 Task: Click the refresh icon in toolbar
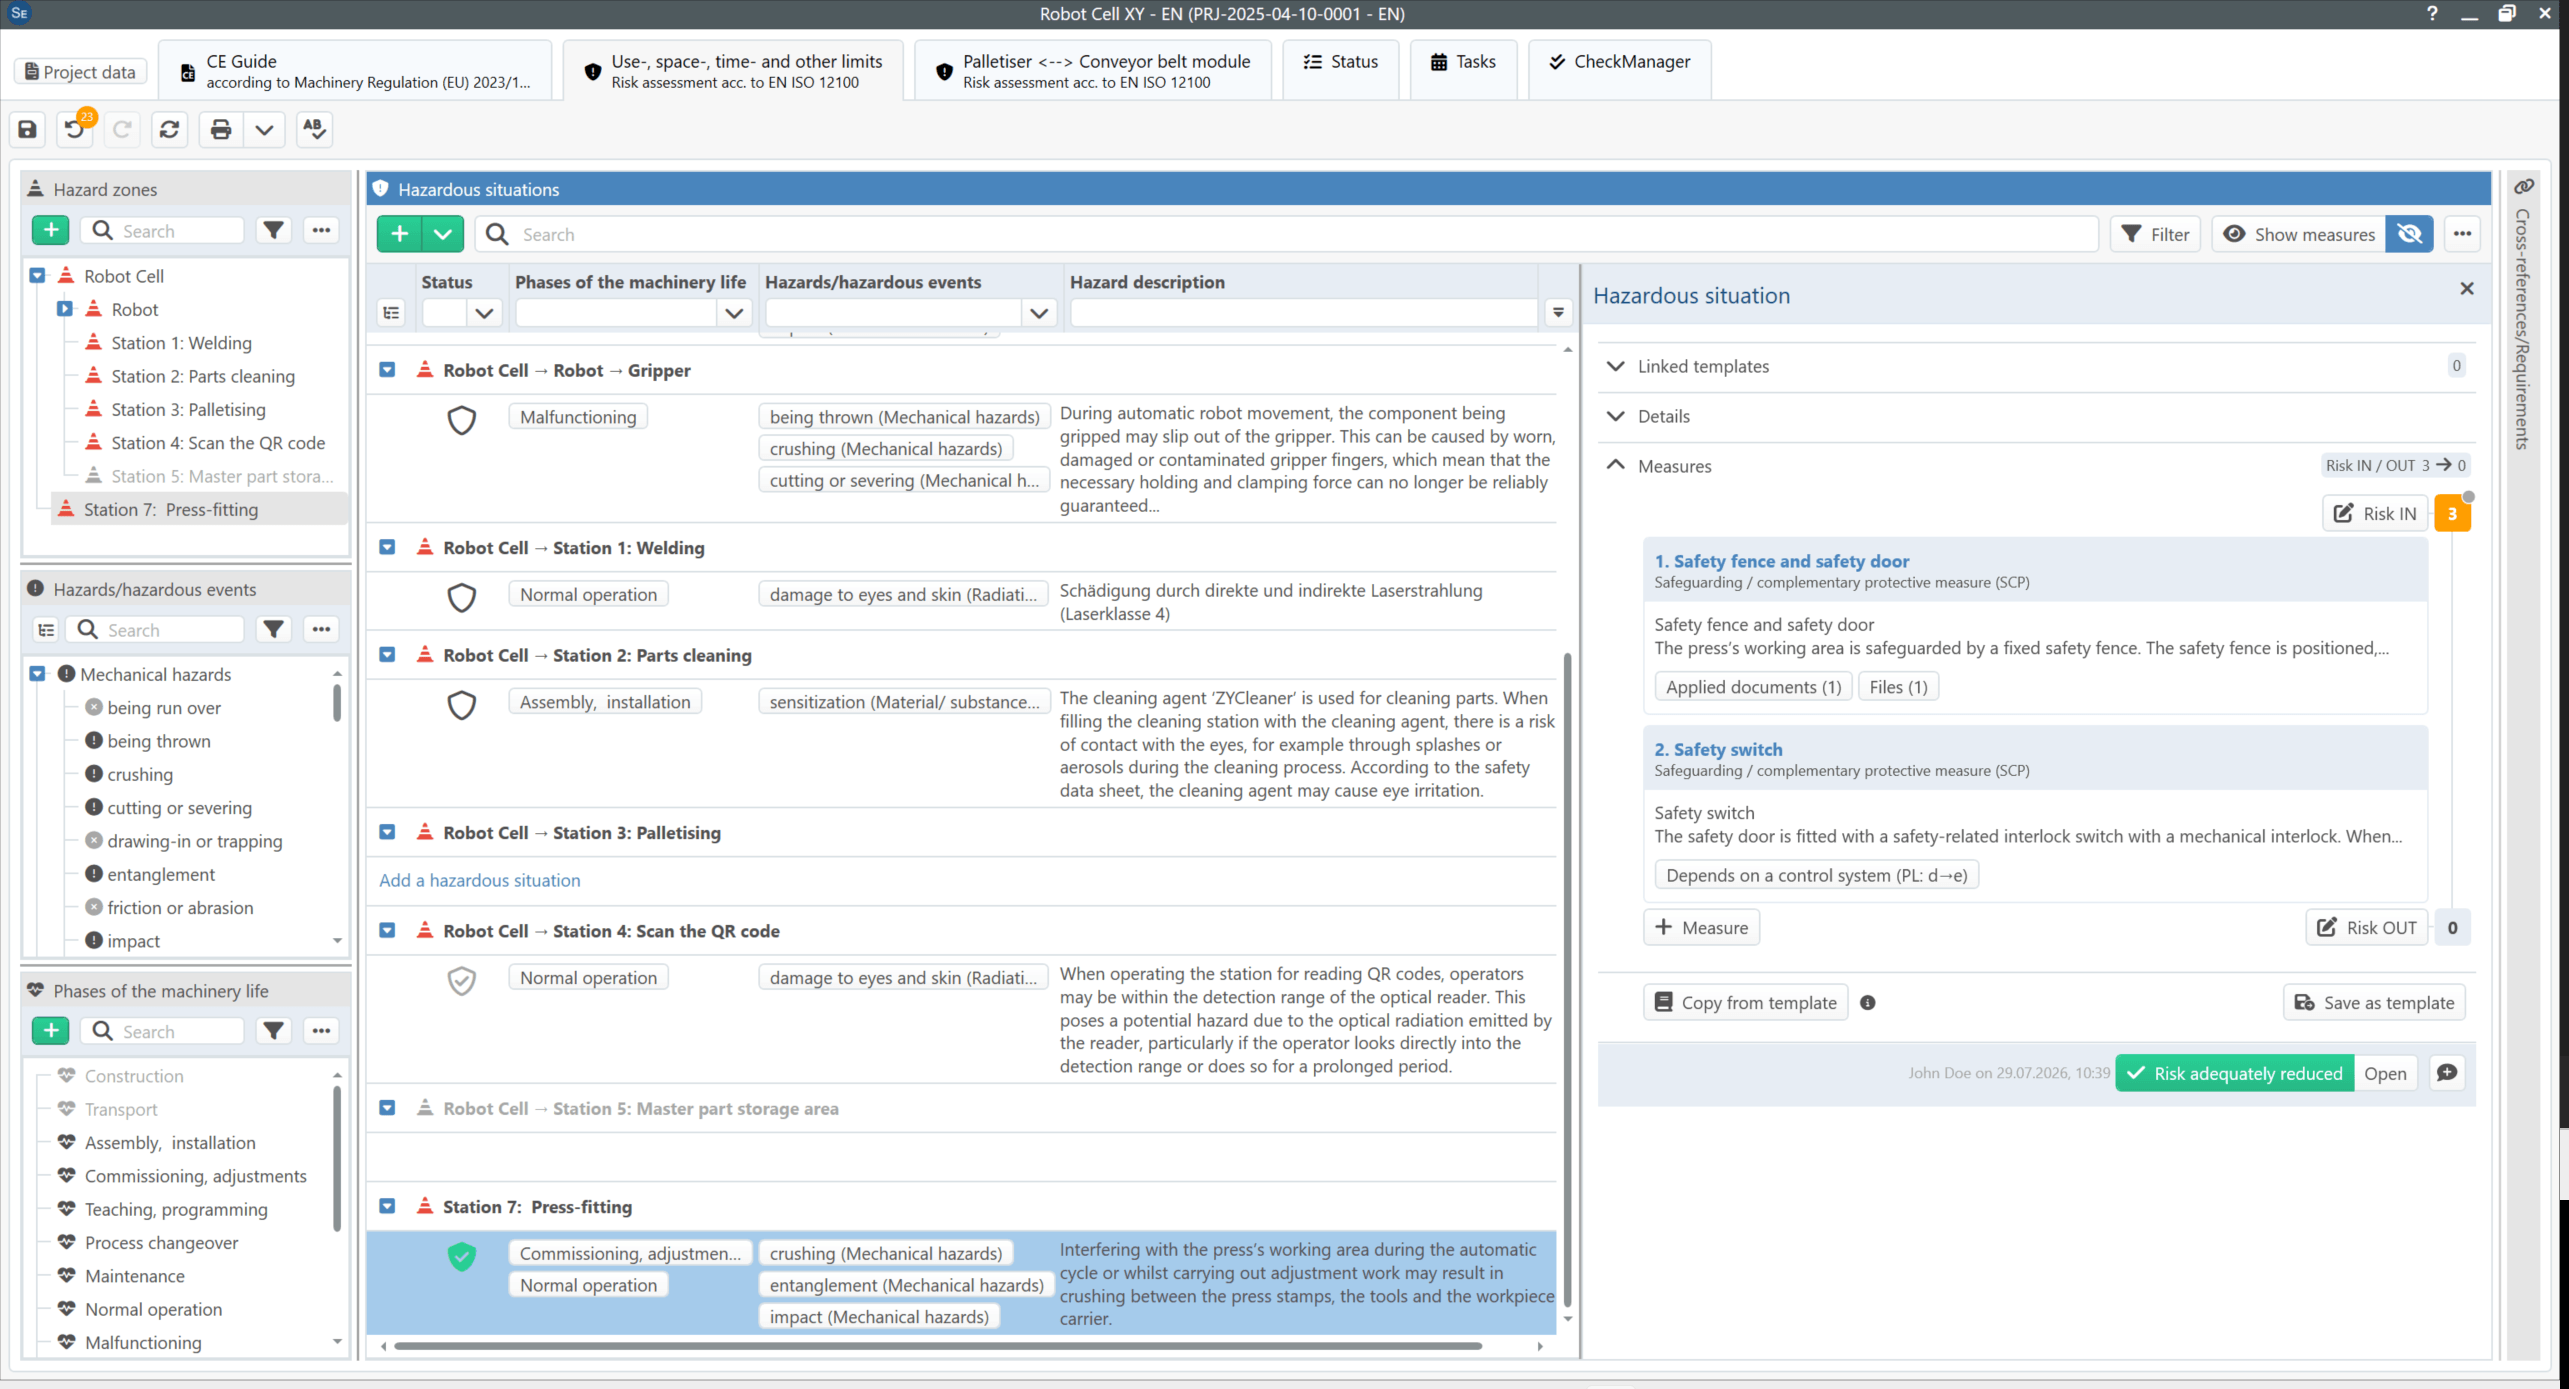170,129
